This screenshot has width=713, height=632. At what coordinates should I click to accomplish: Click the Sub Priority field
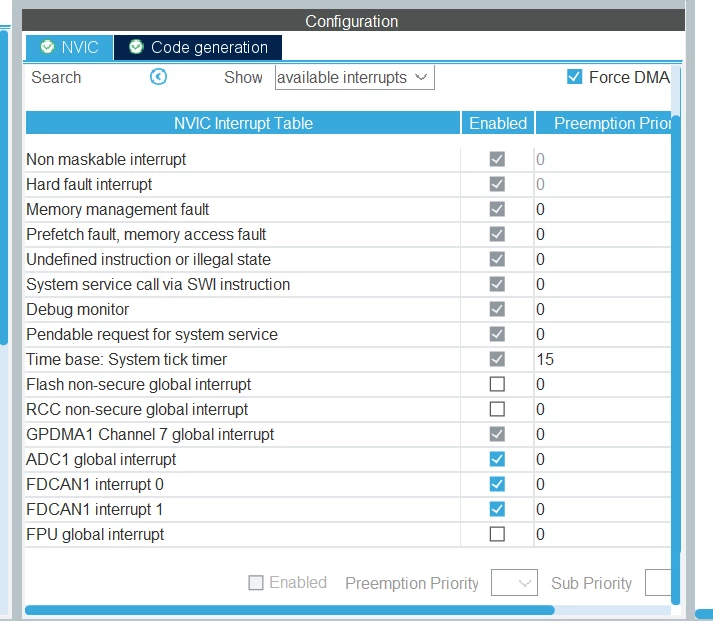[x=658, y=582]
